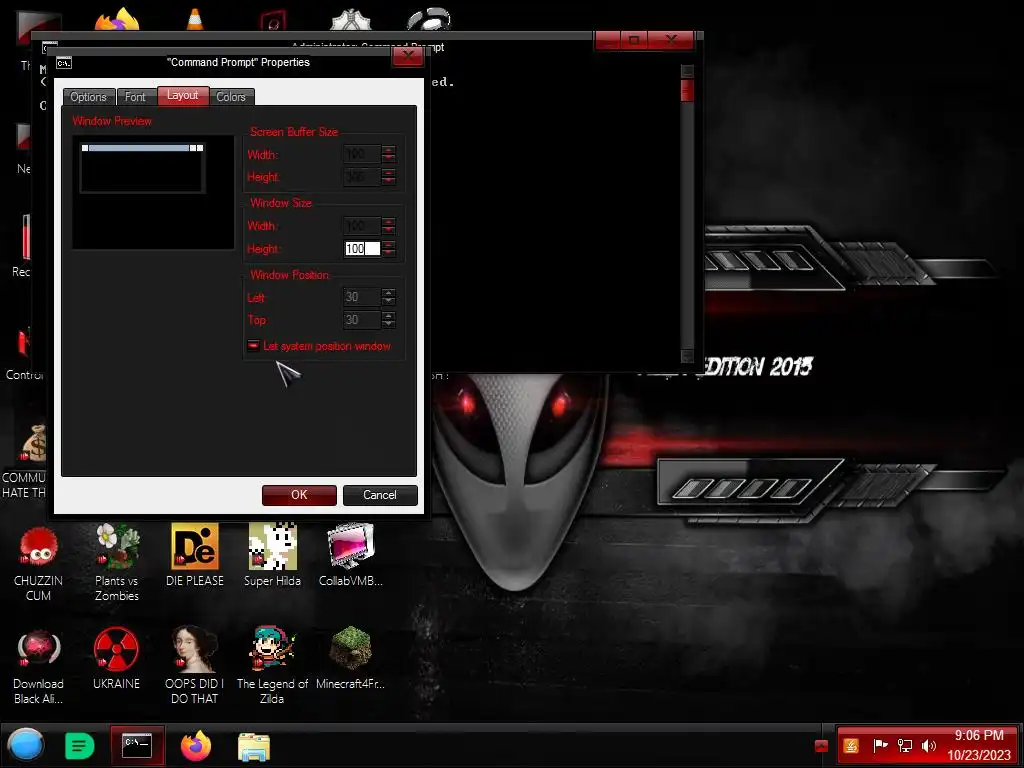Show hidden tray icons arrow
1024x768 pixels.
[822, 746]
